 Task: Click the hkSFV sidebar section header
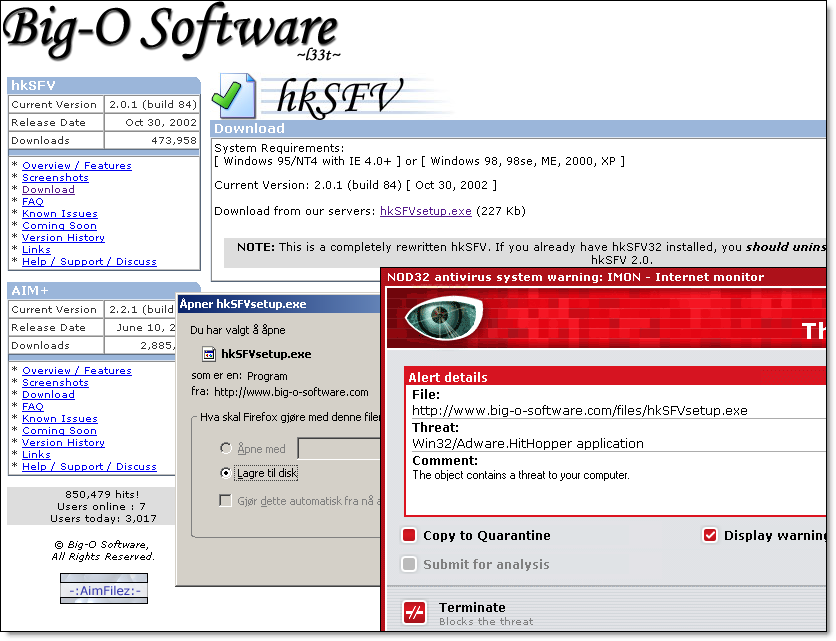point(104,85)
